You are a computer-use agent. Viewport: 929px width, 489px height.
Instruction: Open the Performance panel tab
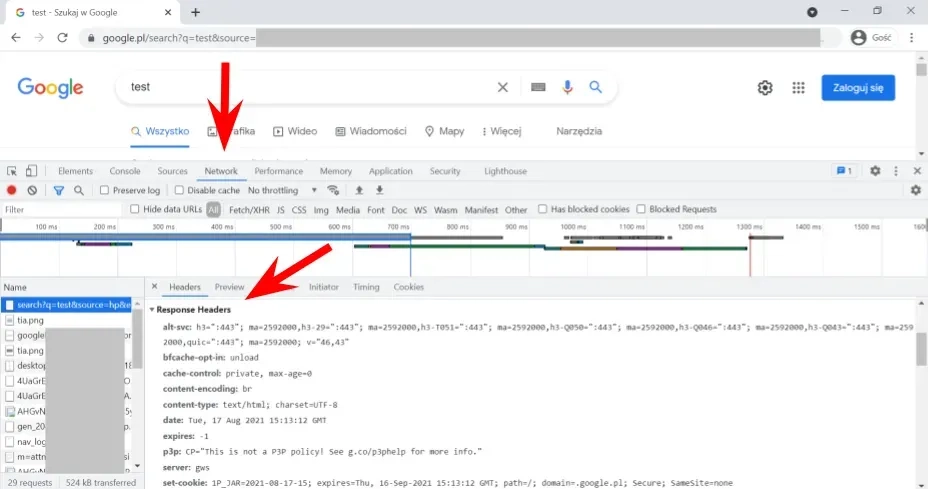point(278,171)
